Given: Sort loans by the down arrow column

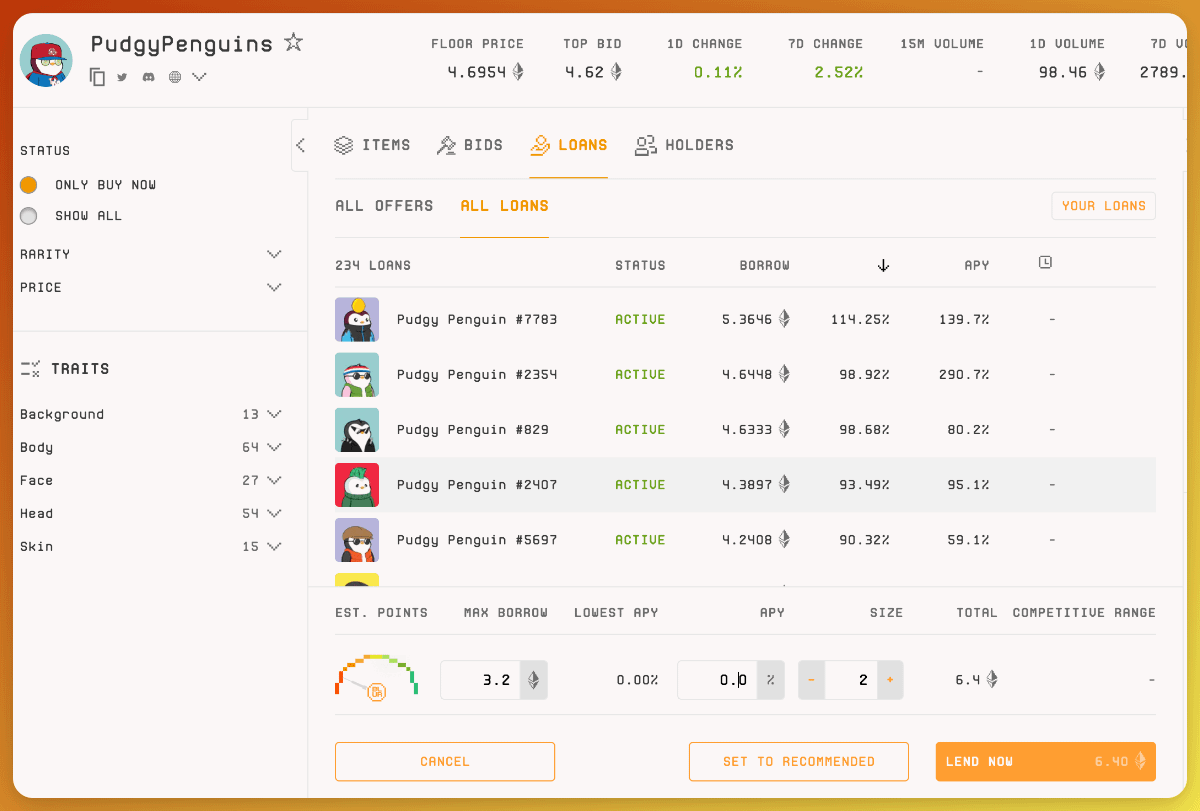Looking at the screenshot, I should (x=883, y=265).
